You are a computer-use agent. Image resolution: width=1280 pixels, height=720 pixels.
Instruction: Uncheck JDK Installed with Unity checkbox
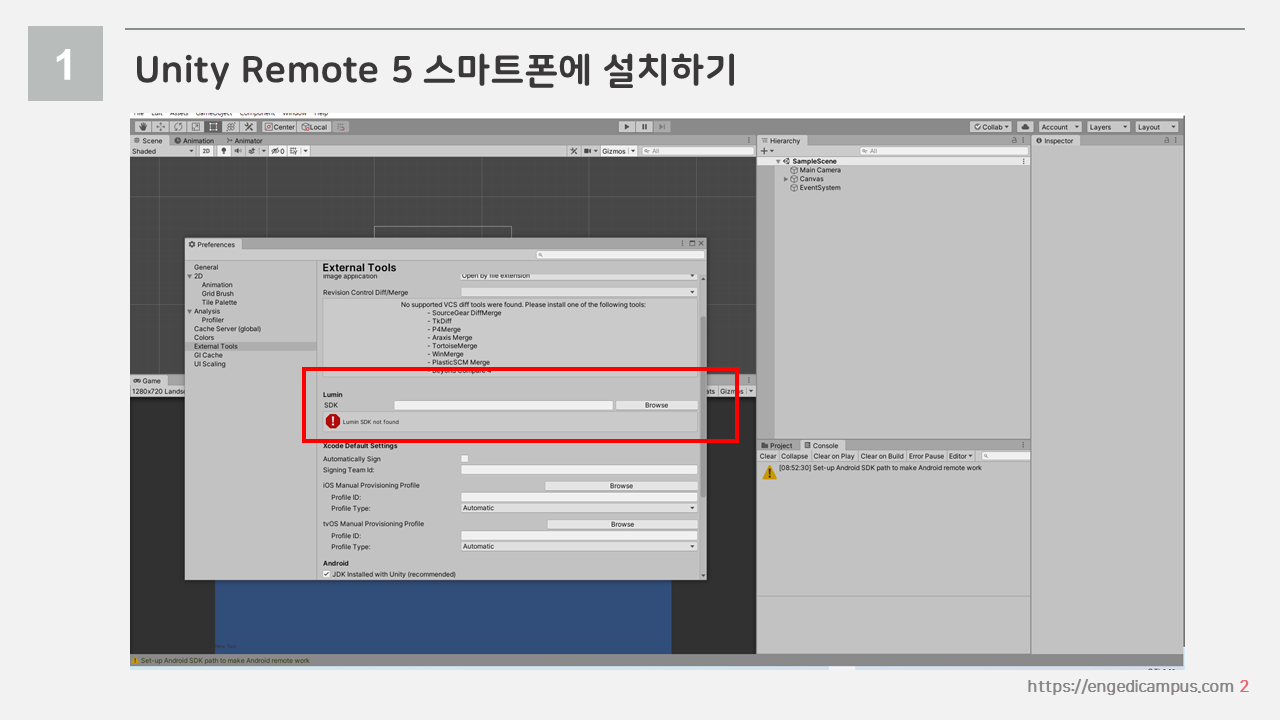[x=326, y=574]
